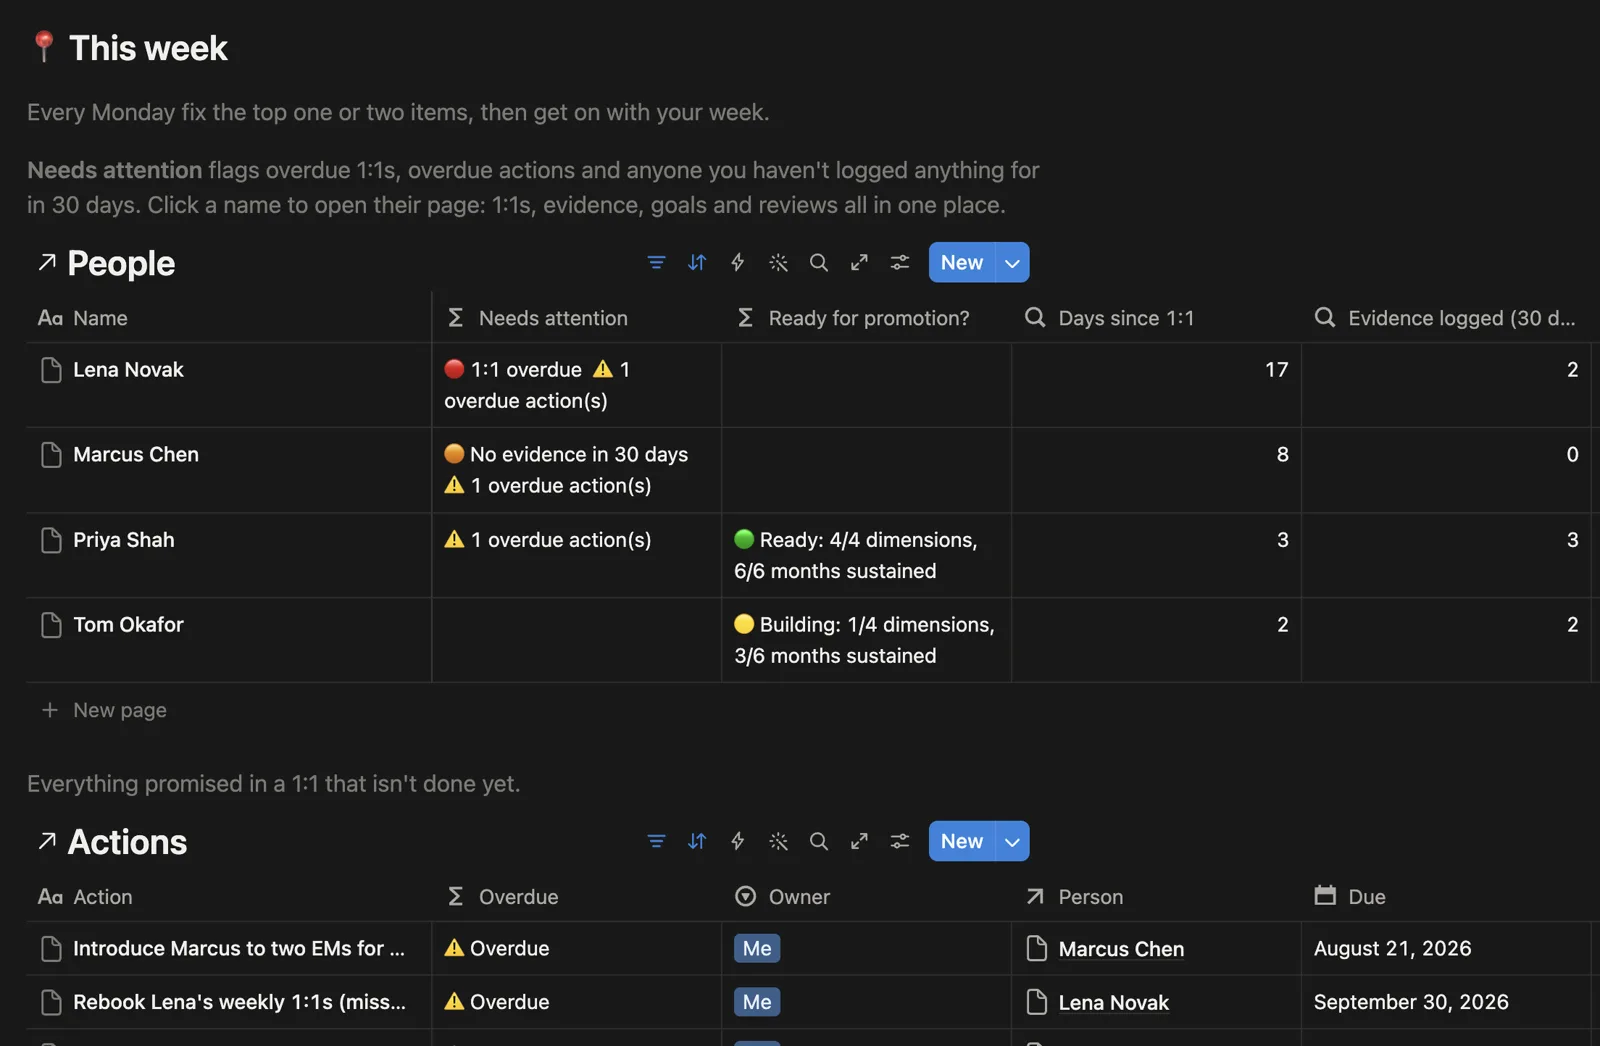
Task: Click the AI sparkle icon in Actions toolbar
Action: 778,841
